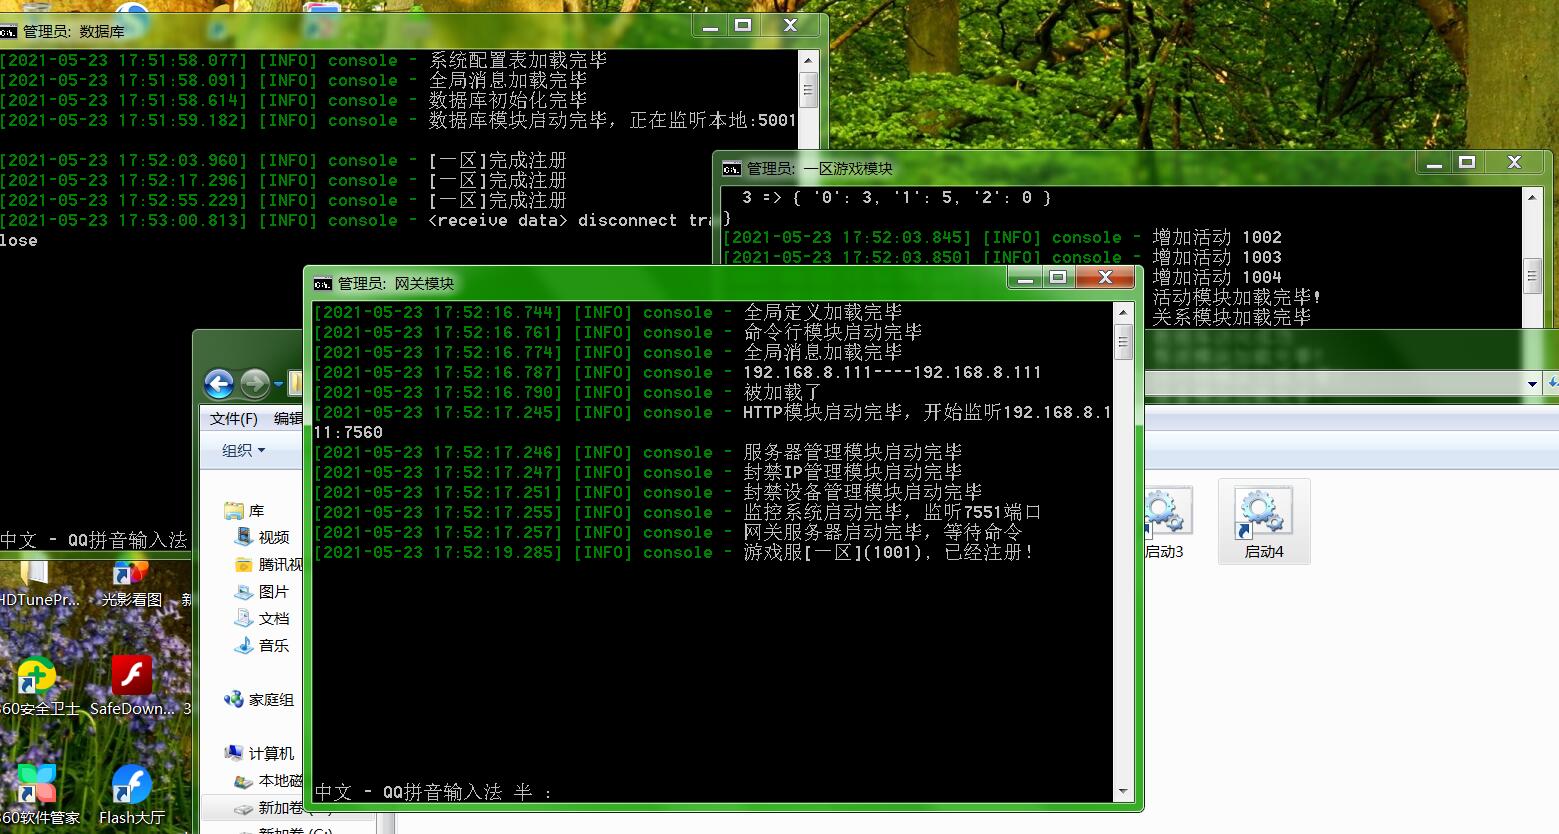This screenshot has height=834, width=1559.
Task: Expand the Explorer address bar history dropdown
Action: click(1532, 383)
